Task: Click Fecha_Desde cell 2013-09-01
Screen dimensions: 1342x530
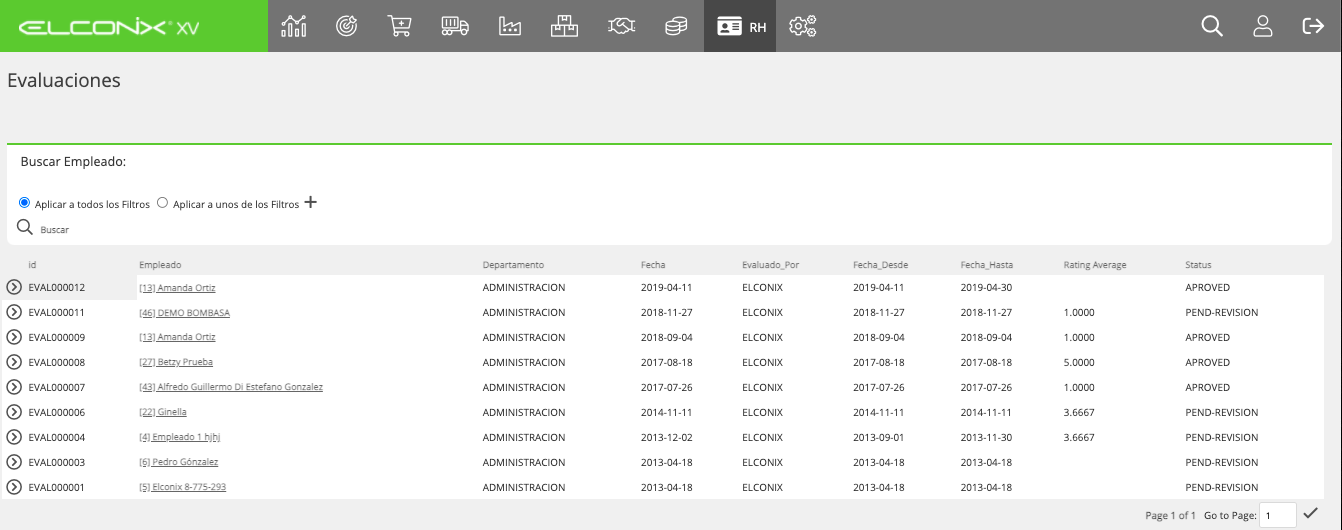Action: coord(878,438)
